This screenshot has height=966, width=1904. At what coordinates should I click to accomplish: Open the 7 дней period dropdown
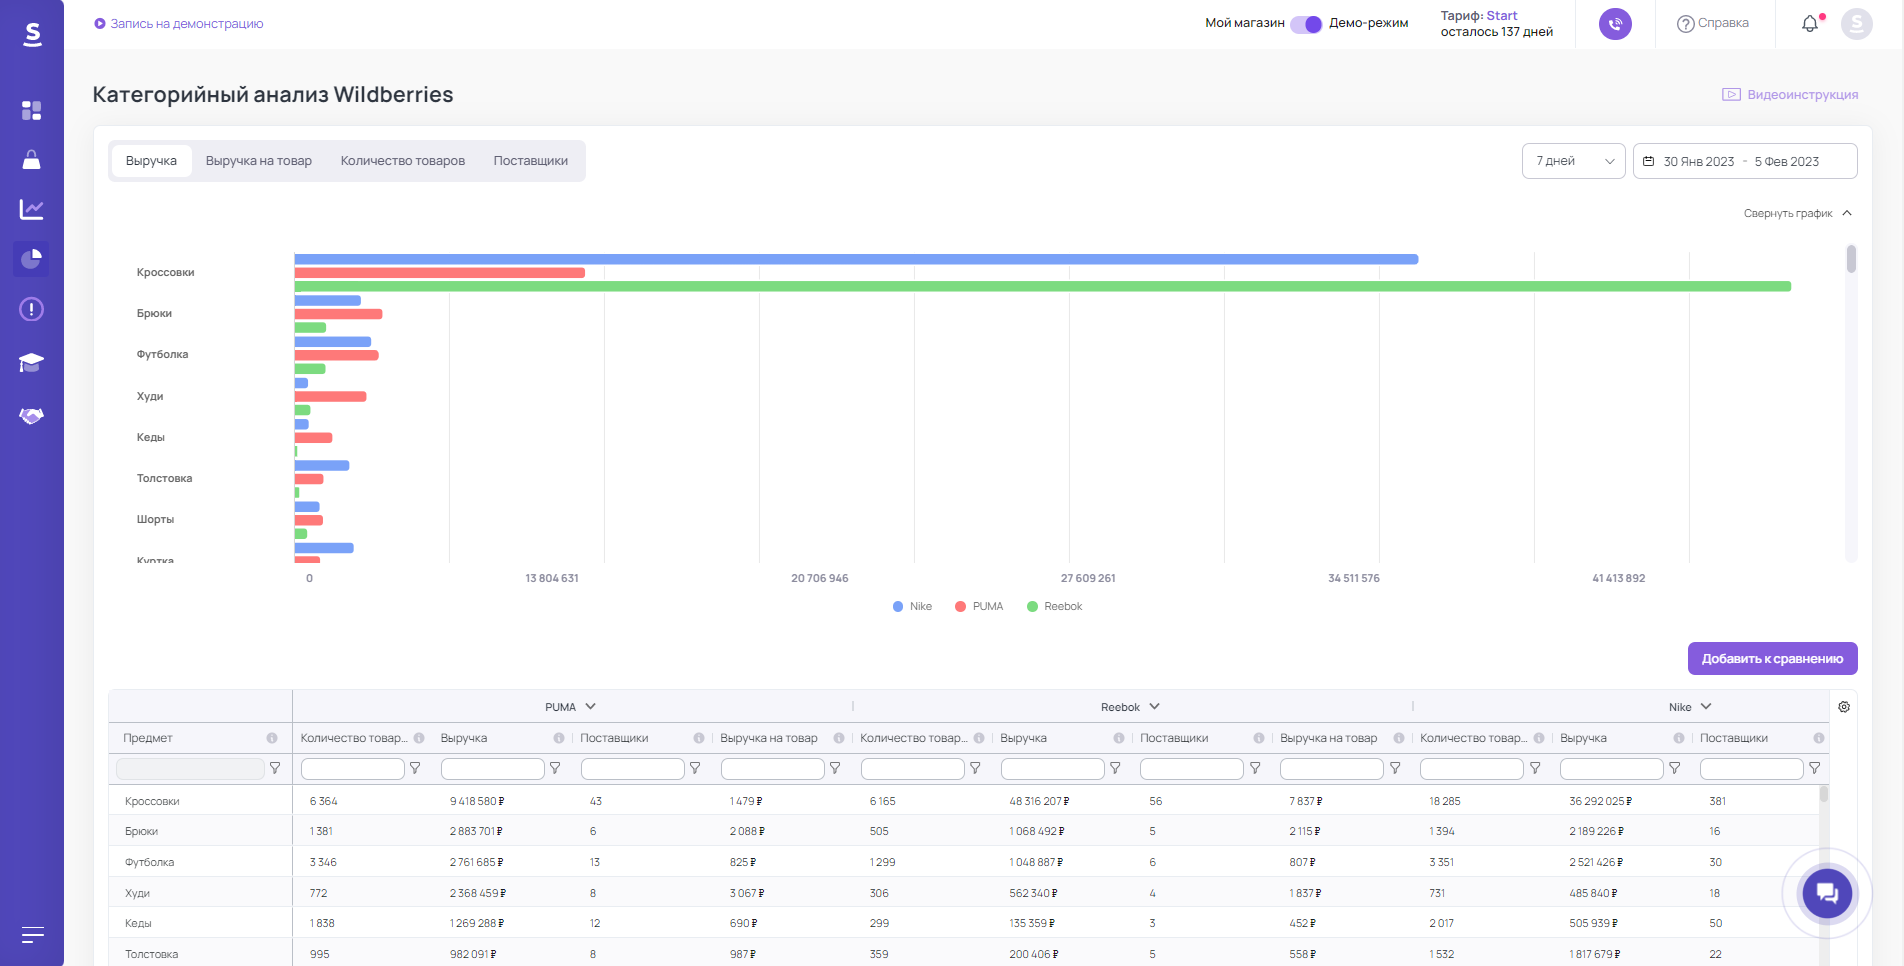point(1573,161)
